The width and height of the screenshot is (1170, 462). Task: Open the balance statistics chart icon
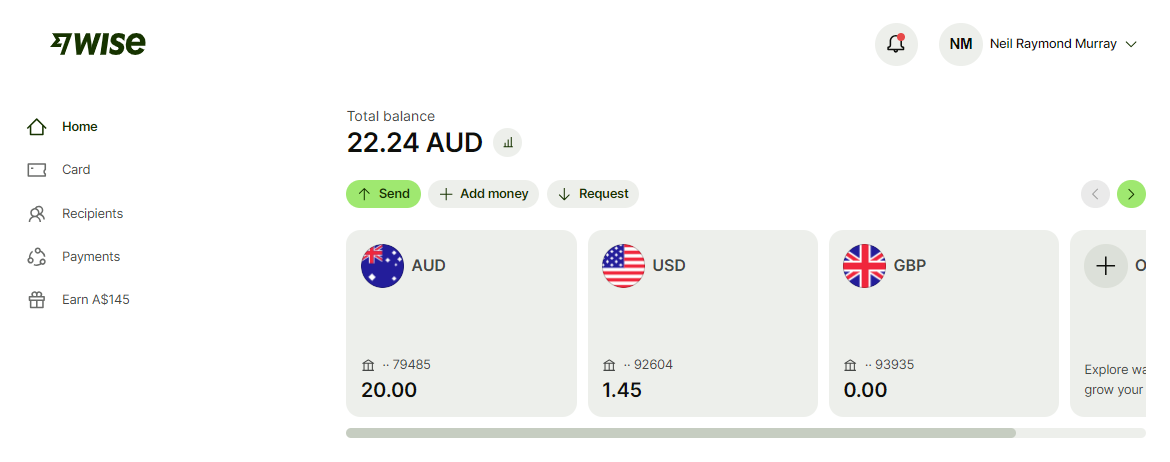pos(508,143)
